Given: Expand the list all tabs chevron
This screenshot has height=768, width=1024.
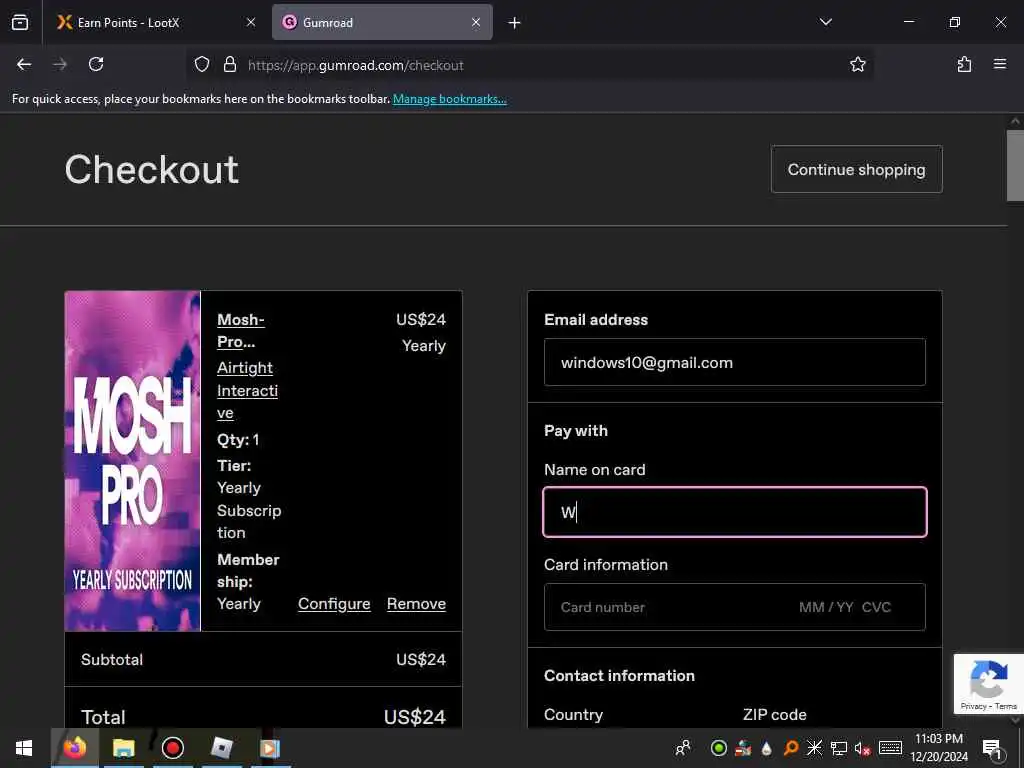Looking at the screenshot, I should [825, 22].
